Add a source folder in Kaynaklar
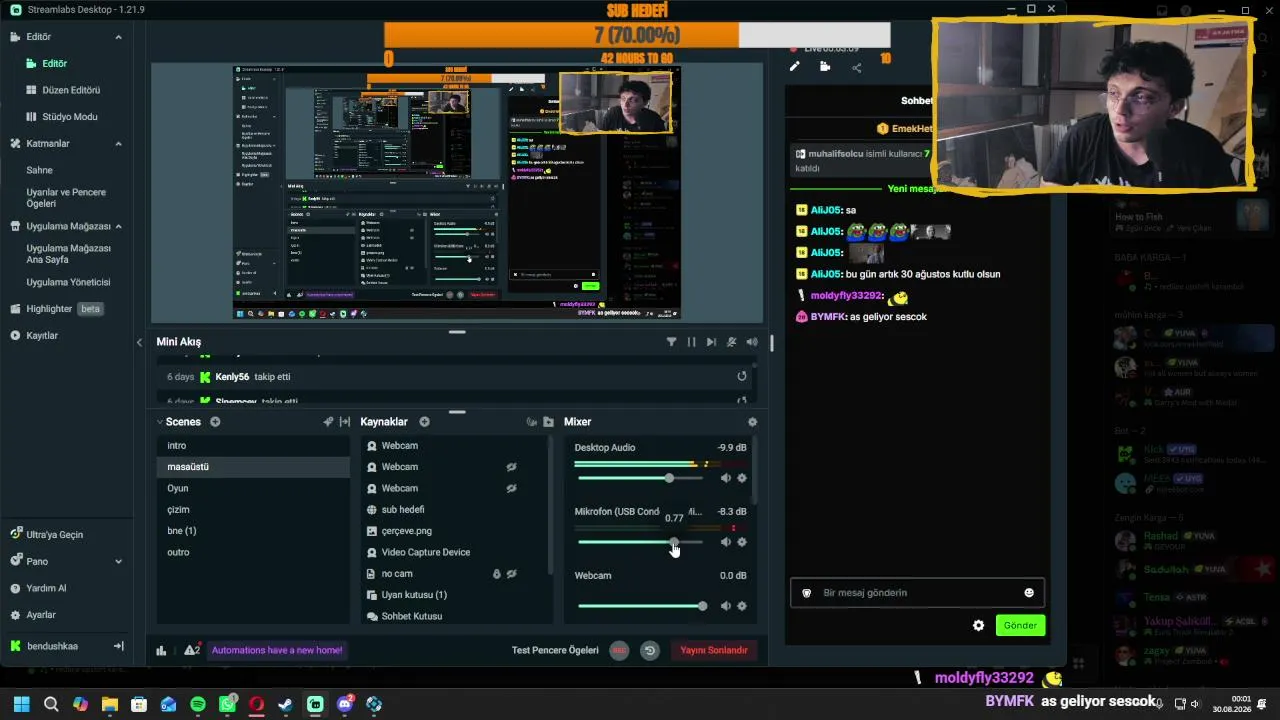 tap(548, 422)
